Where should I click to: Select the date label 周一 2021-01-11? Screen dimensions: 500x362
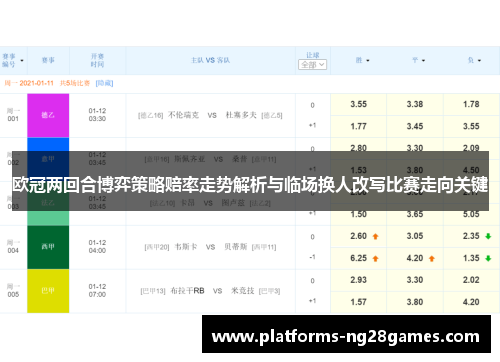pos(29,83)
